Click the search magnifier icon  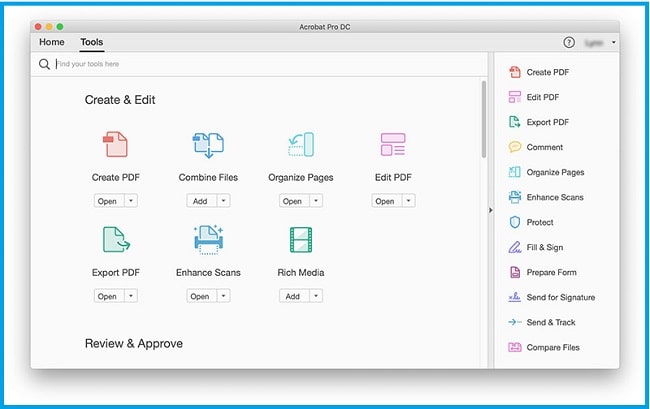pyautogui.click(x=44, y=64)
